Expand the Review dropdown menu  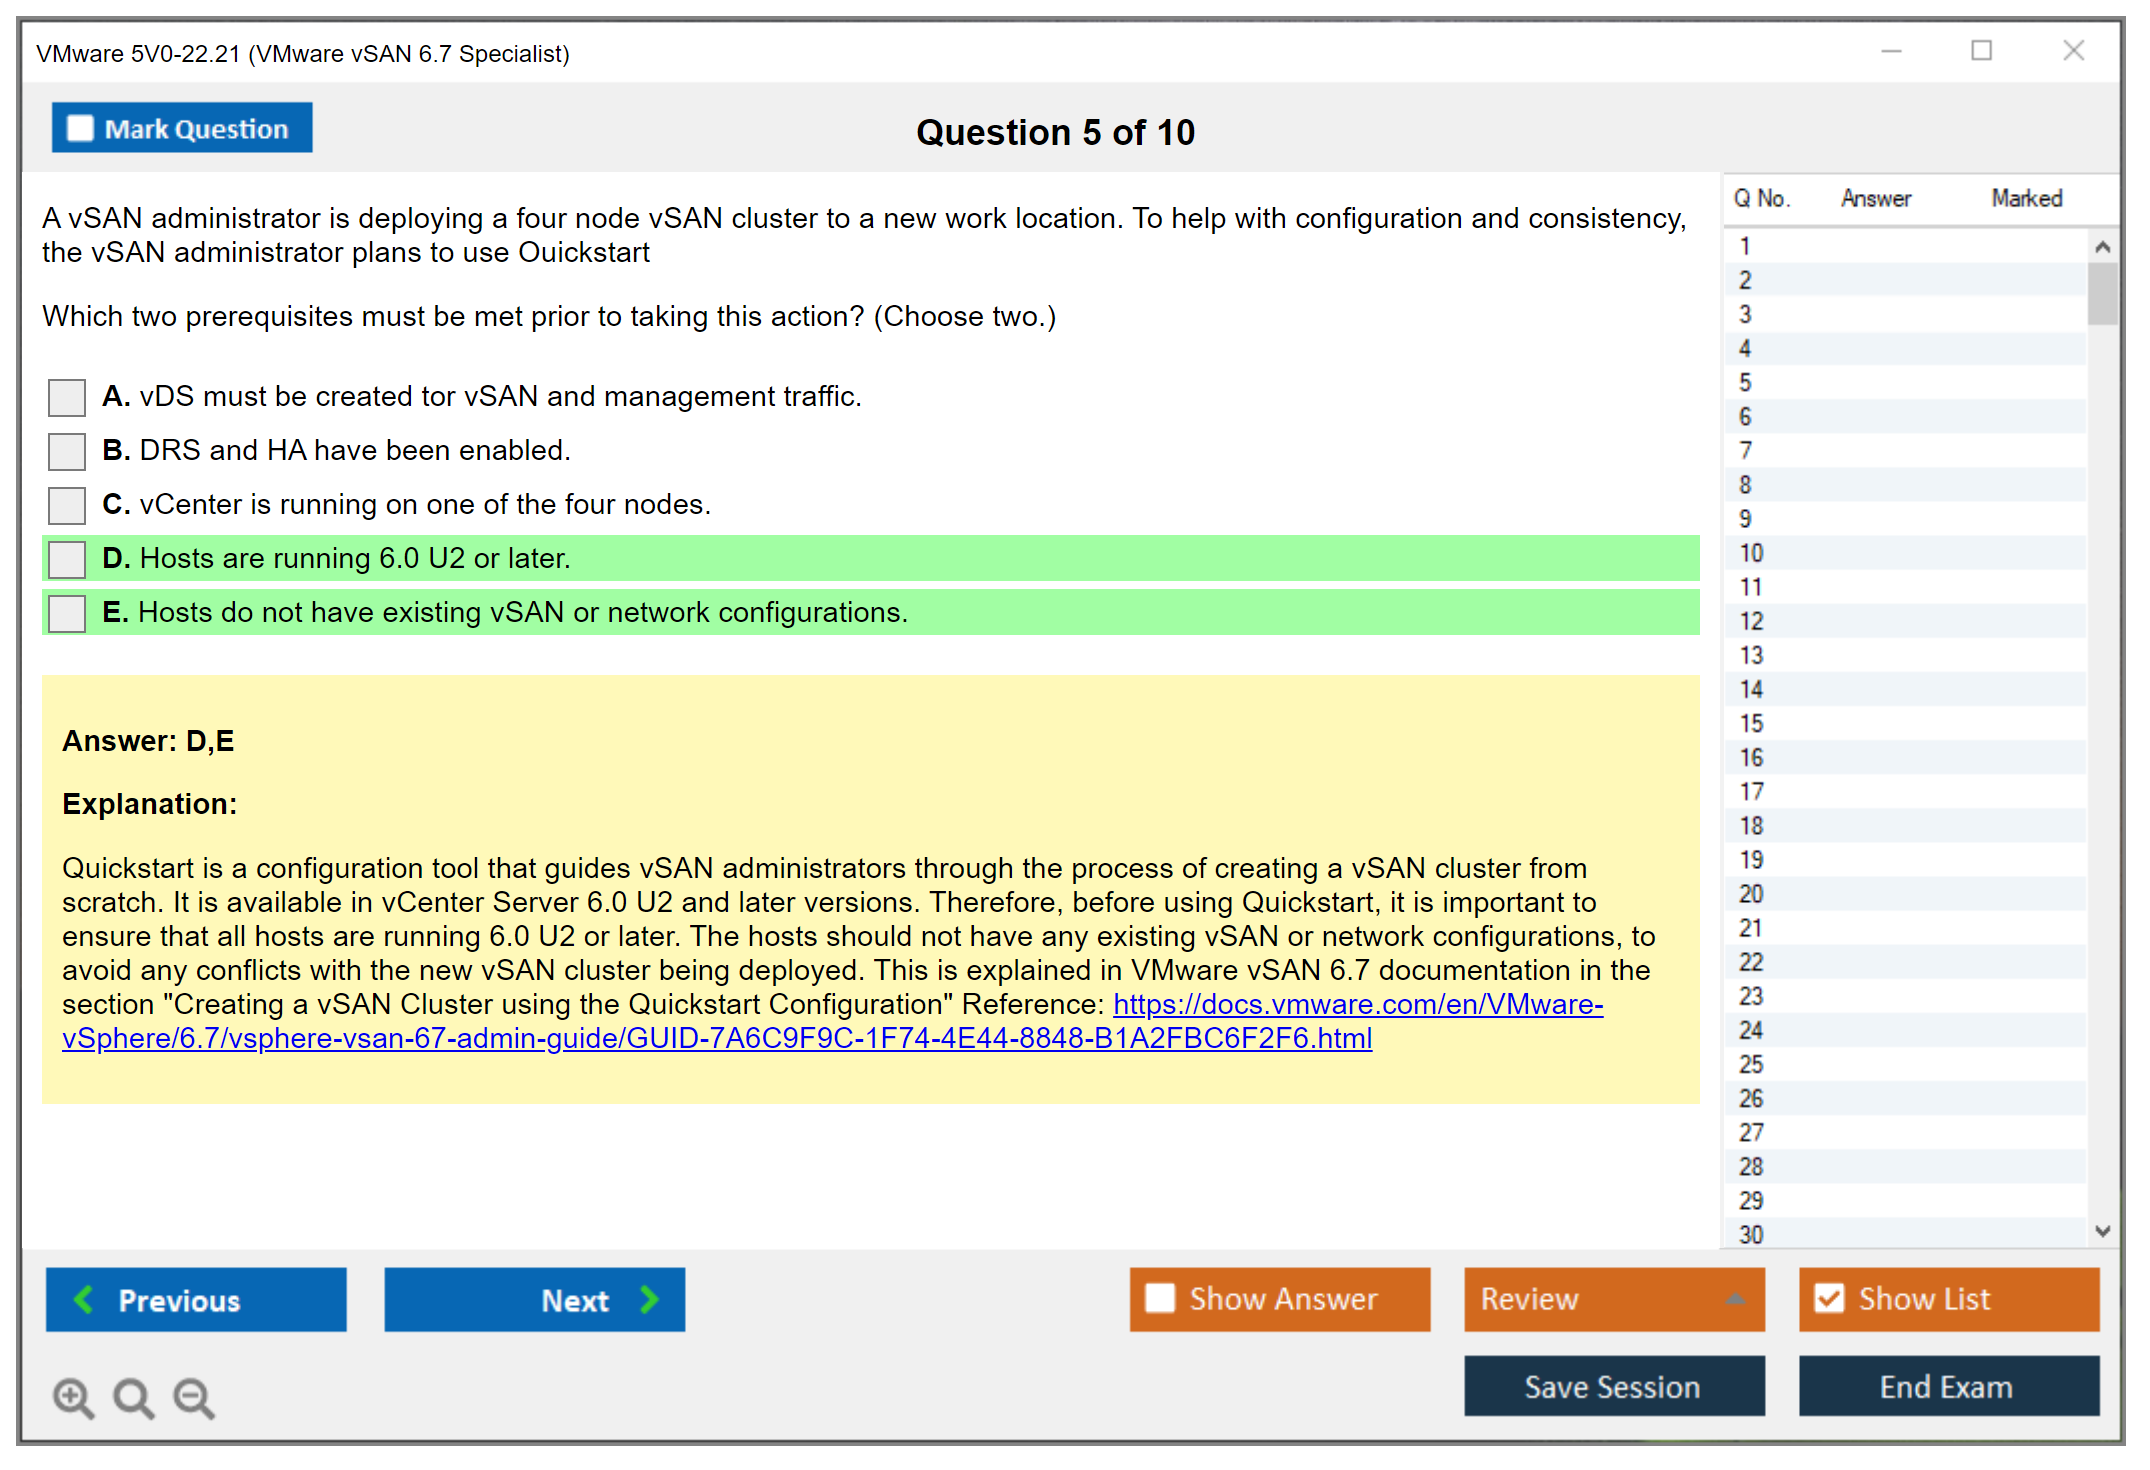coord(1735,1298)
